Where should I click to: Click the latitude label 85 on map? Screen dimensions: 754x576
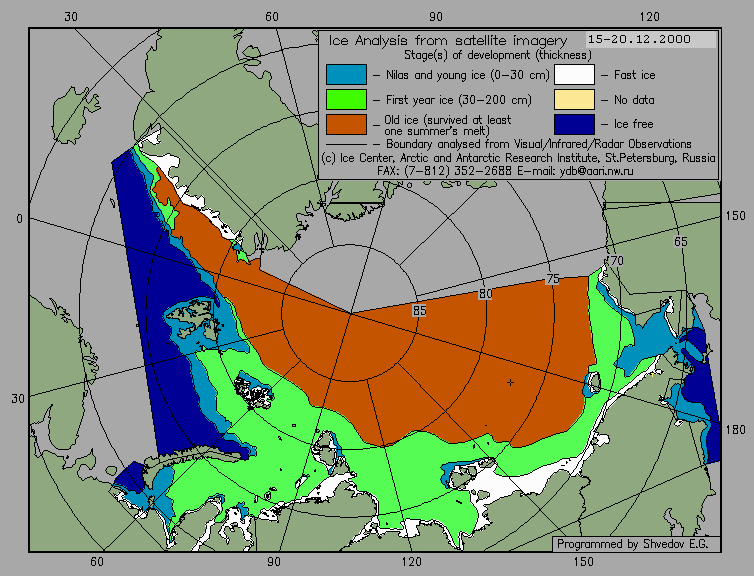(x=419, y=311)
